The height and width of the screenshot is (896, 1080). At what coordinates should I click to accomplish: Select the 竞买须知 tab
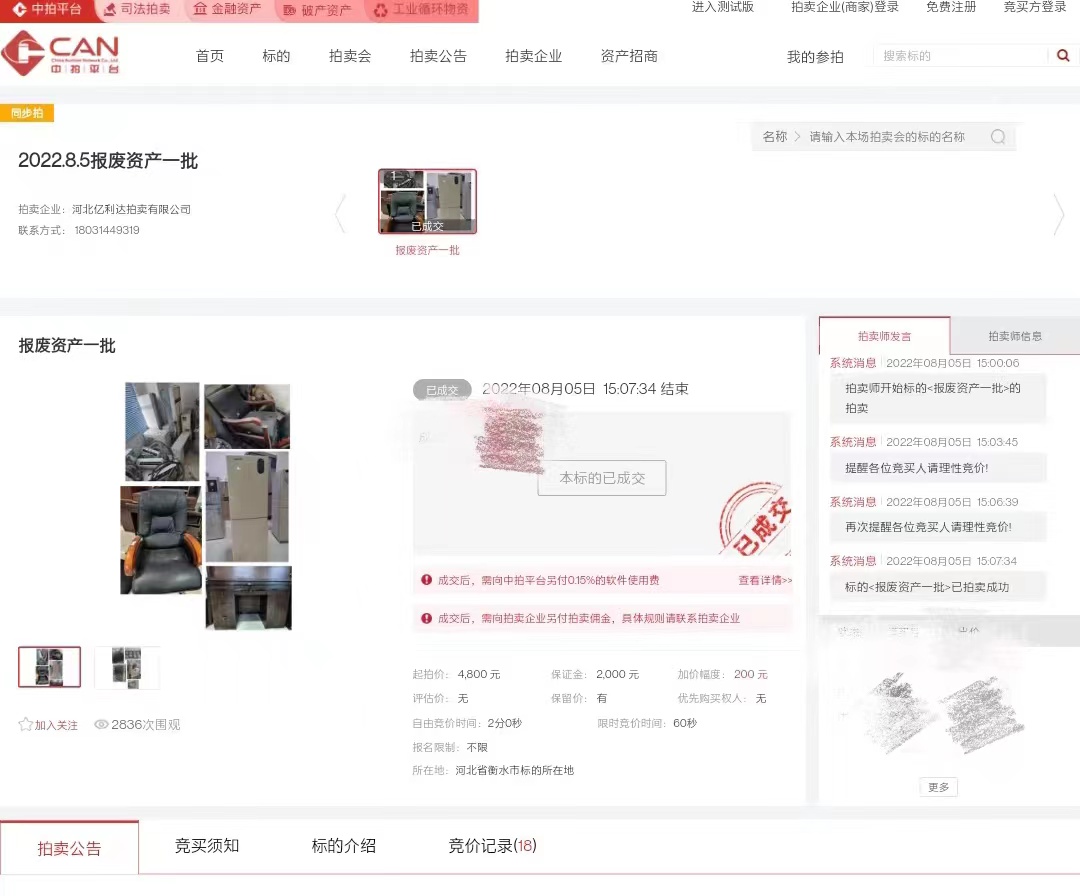click(x=207, y=846)
